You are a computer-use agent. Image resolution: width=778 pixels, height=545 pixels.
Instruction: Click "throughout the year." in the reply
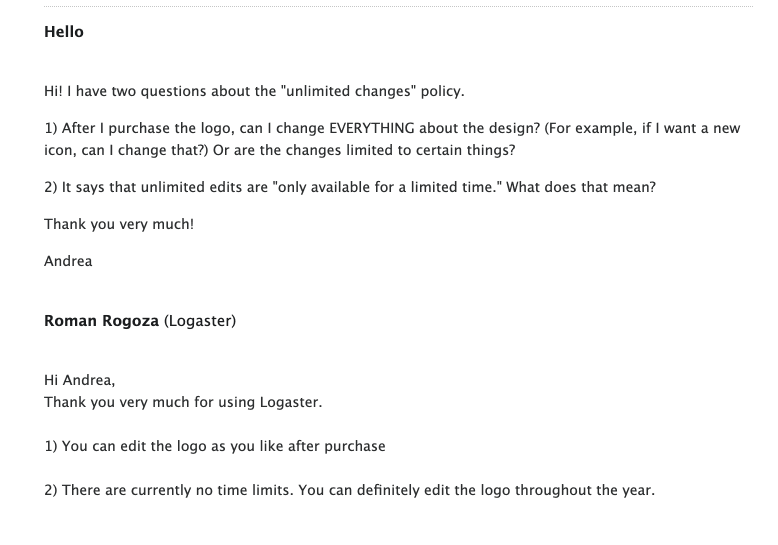pyautogui.click(x=585, y=490)
